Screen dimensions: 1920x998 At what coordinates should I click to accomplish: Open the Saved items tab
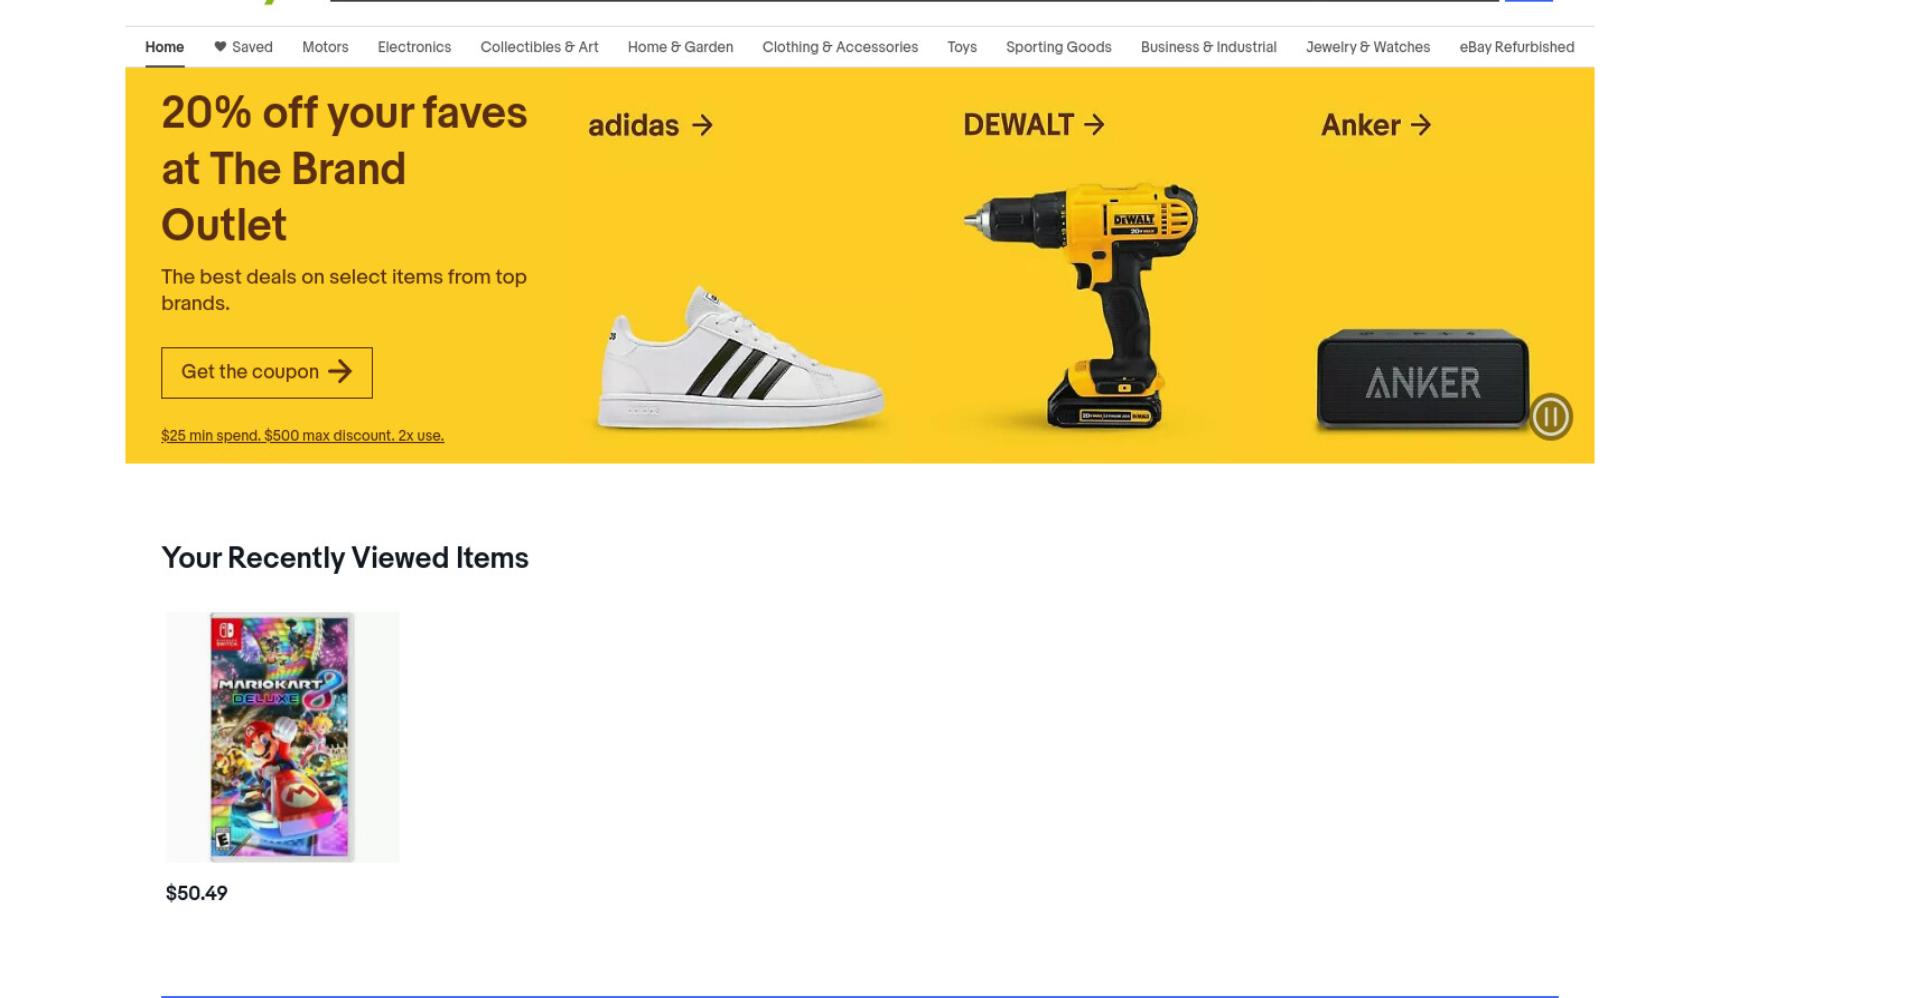point(243,47)
